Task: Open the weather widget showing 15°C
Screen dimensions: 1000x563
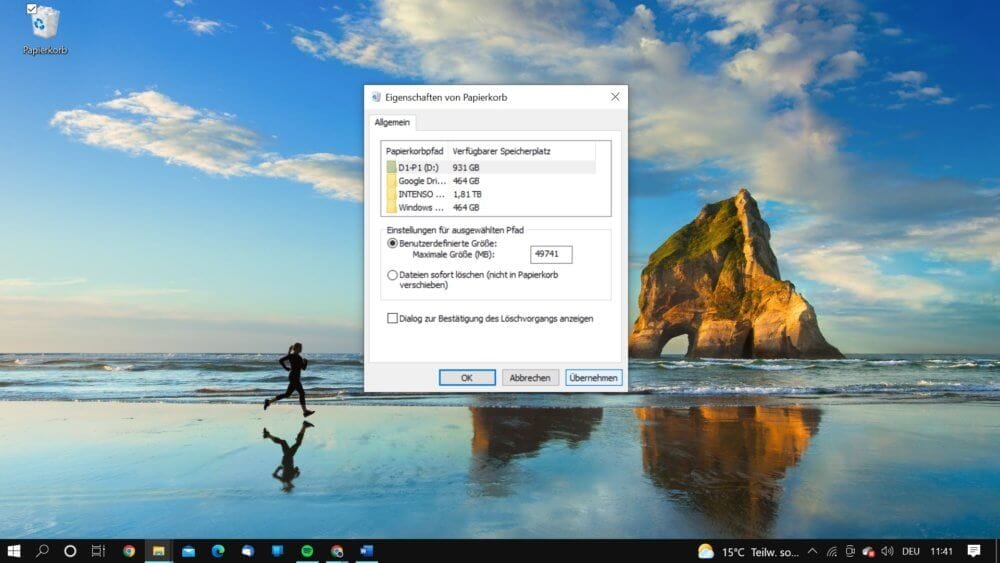Action: pyautogui.click(x=747, y=552)
